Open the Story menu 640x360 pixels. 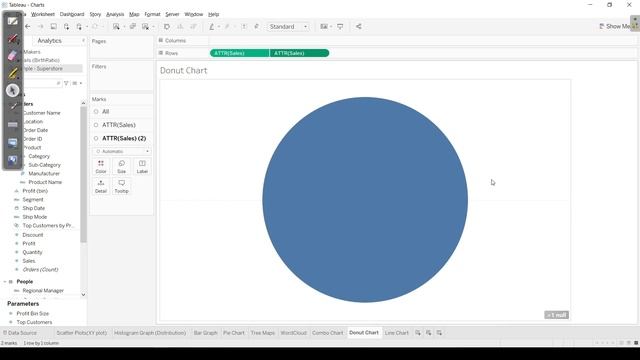(95, 14)
